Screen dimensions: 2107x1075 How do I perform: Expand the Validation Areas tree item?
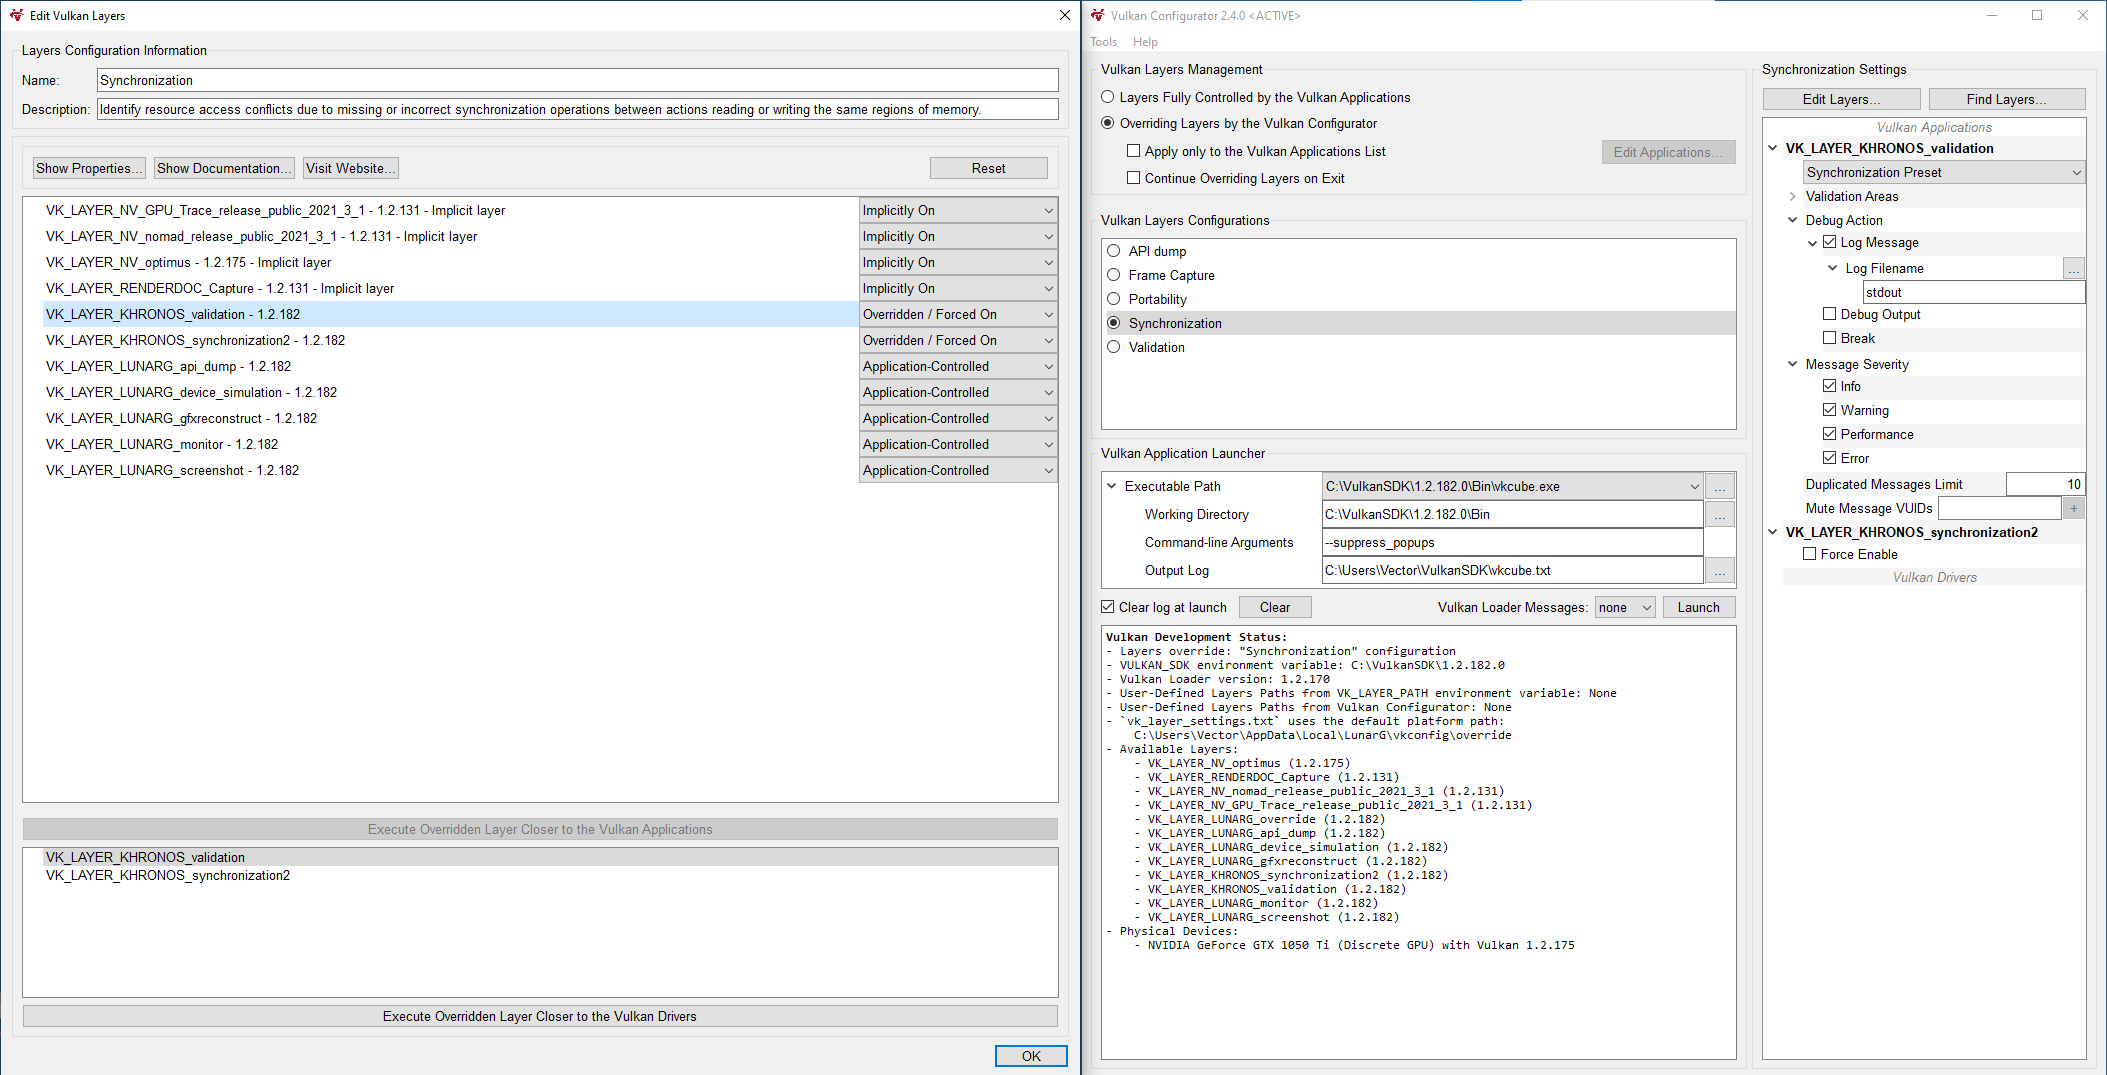[1791, 196]
